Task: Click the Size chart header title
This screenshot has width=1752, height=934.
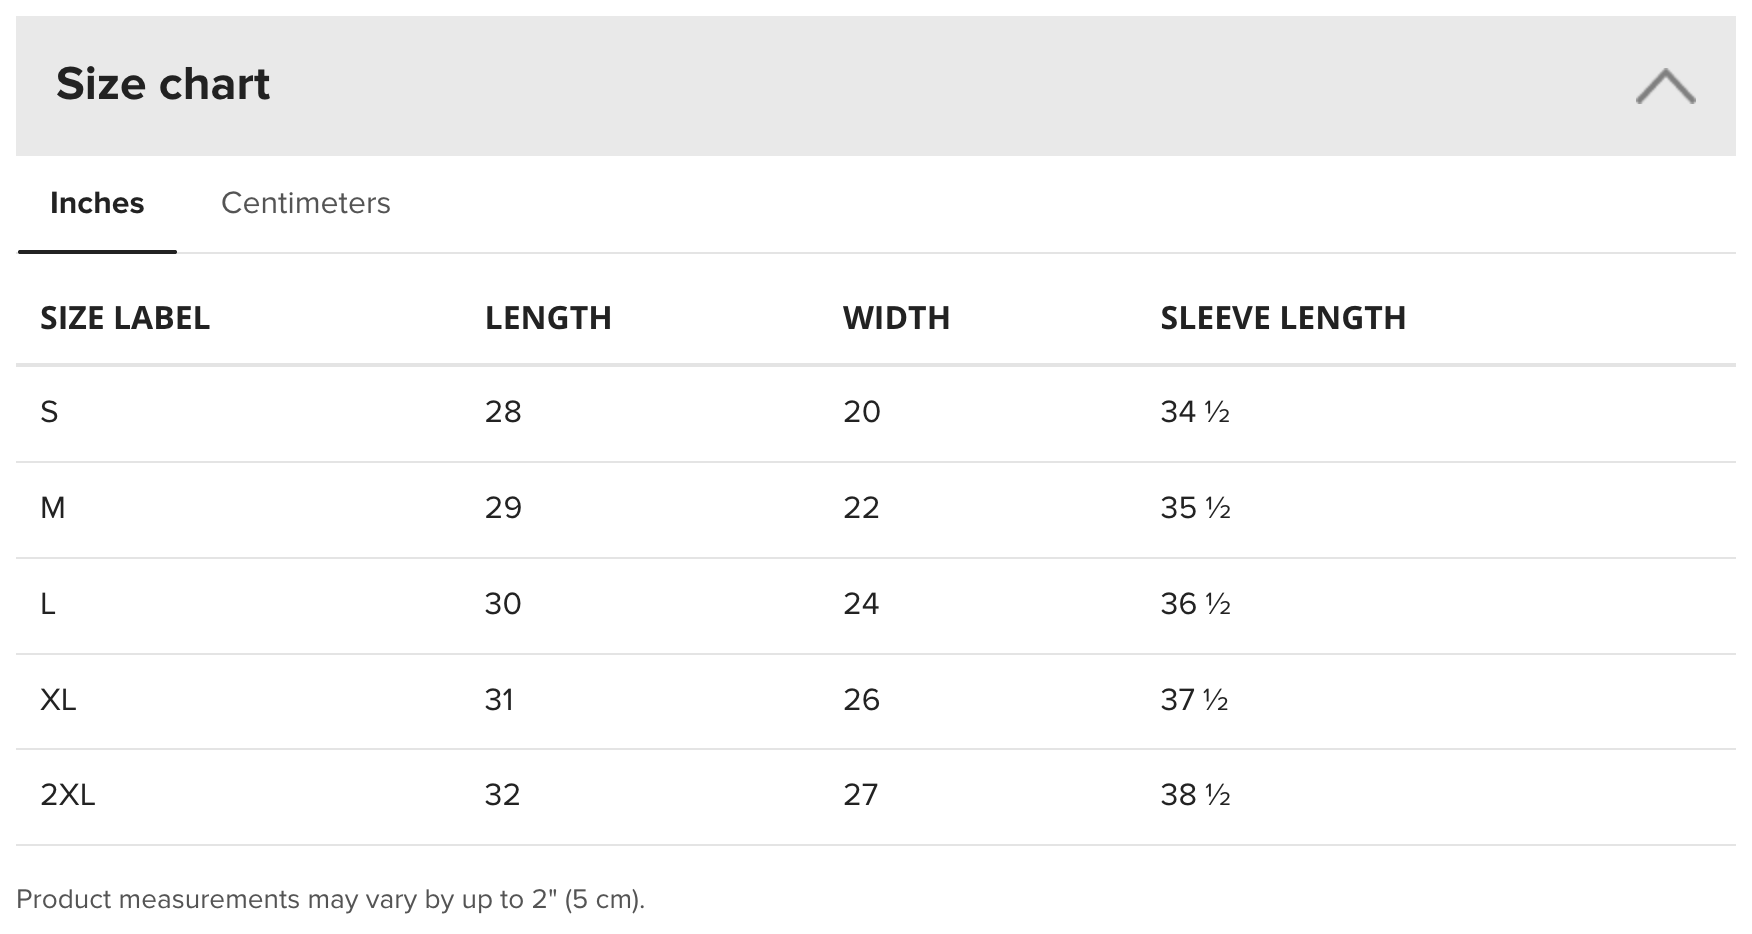Action: click(x=163, y=84)
